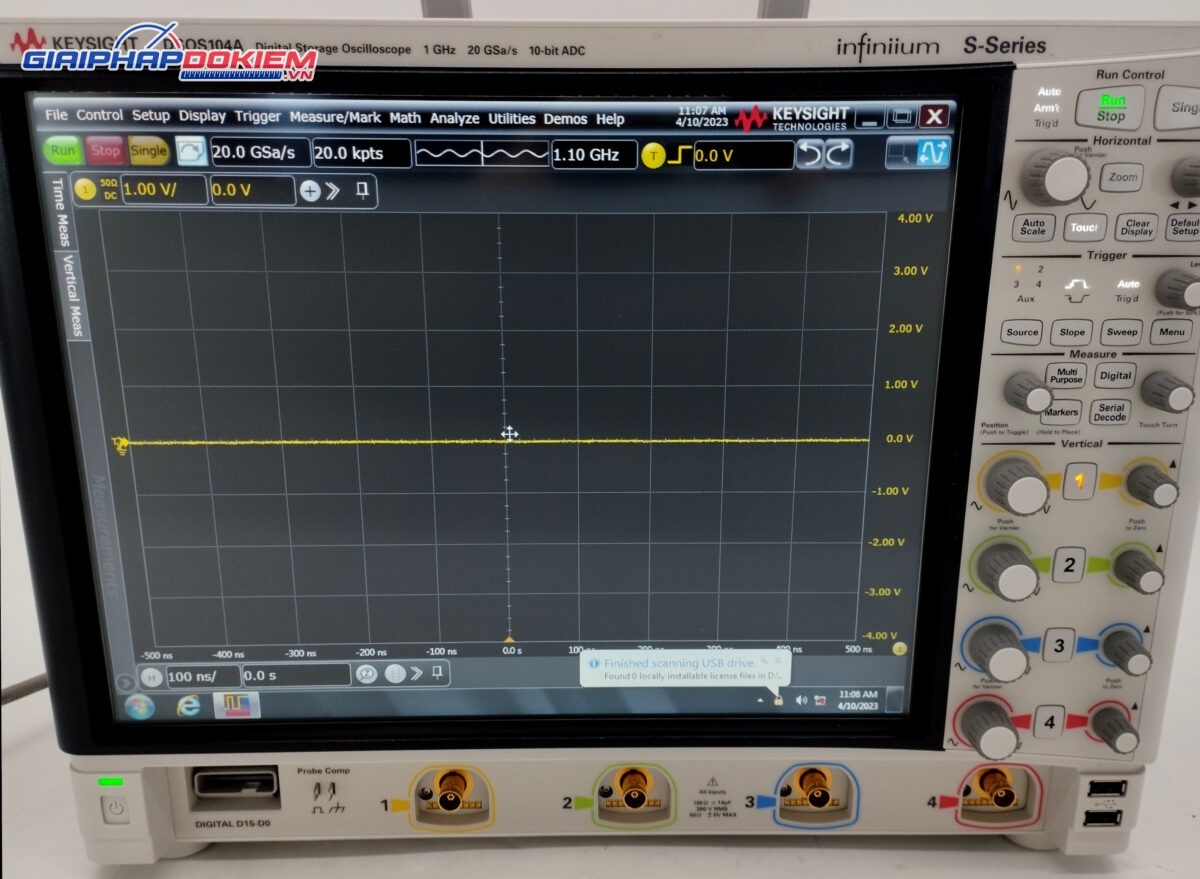Viewport: 1200px width, 879px height.
Task: Click the auto scale icon beside Single
Action: click(x=189, y=152)
